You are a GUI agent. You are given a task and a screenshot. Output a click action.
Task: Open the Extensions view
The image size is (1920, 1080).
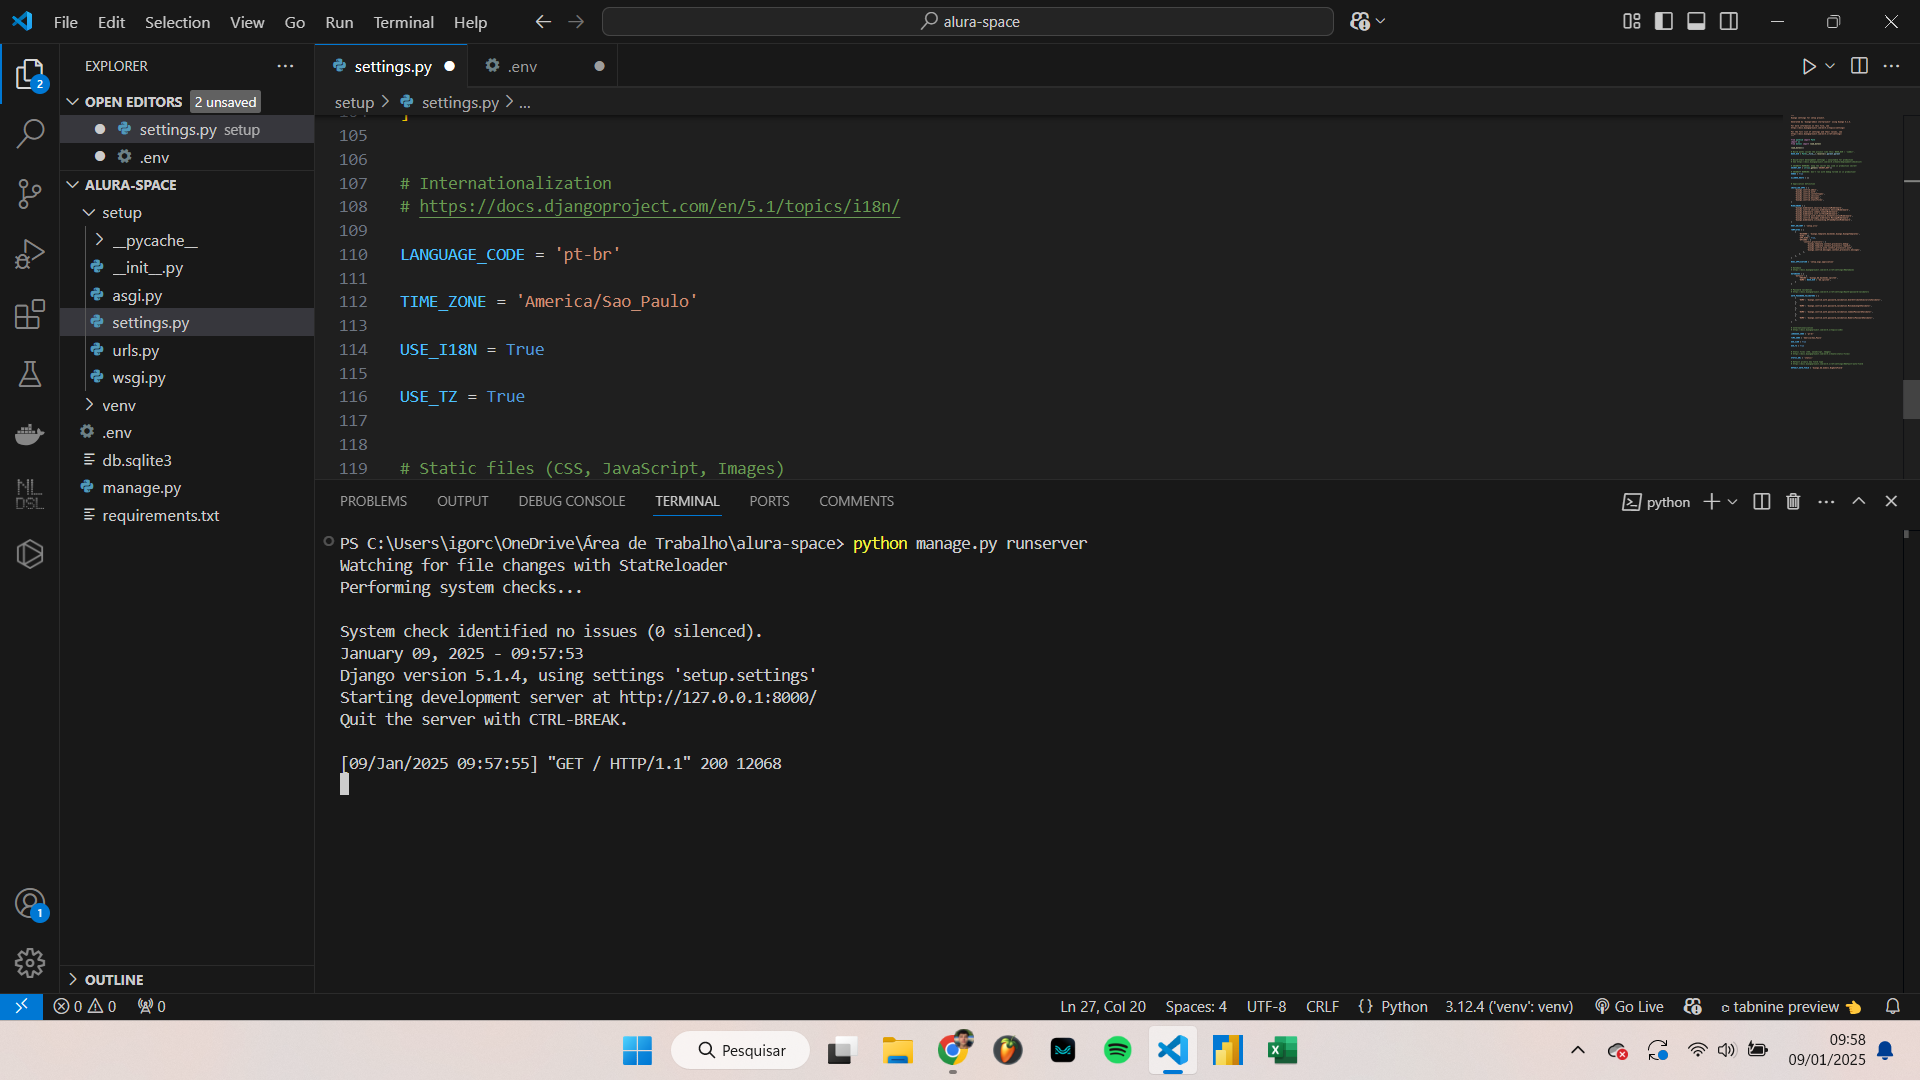30,314
